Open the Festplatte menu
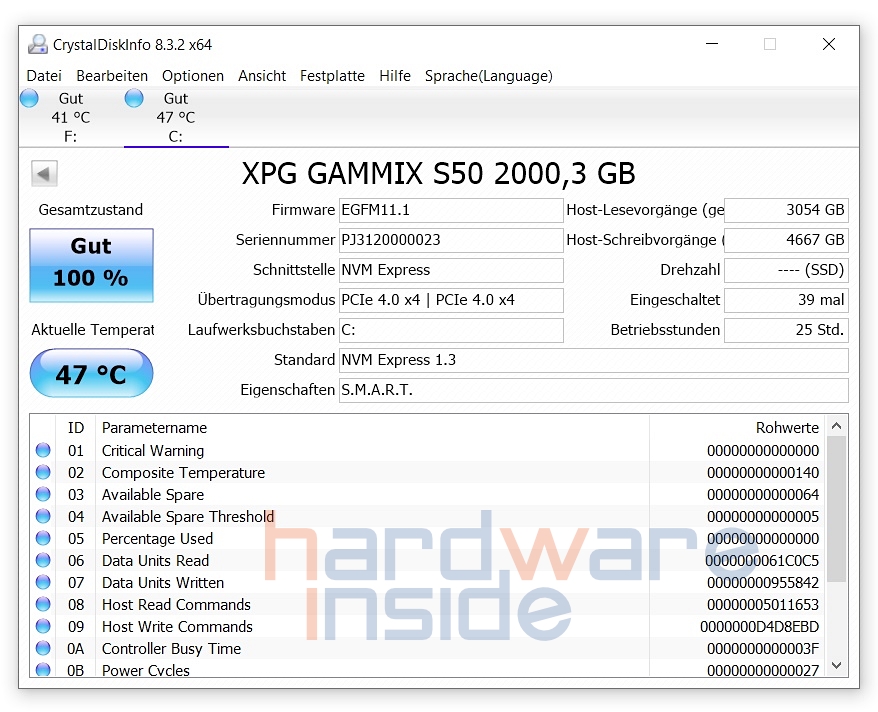 (332, 76)
